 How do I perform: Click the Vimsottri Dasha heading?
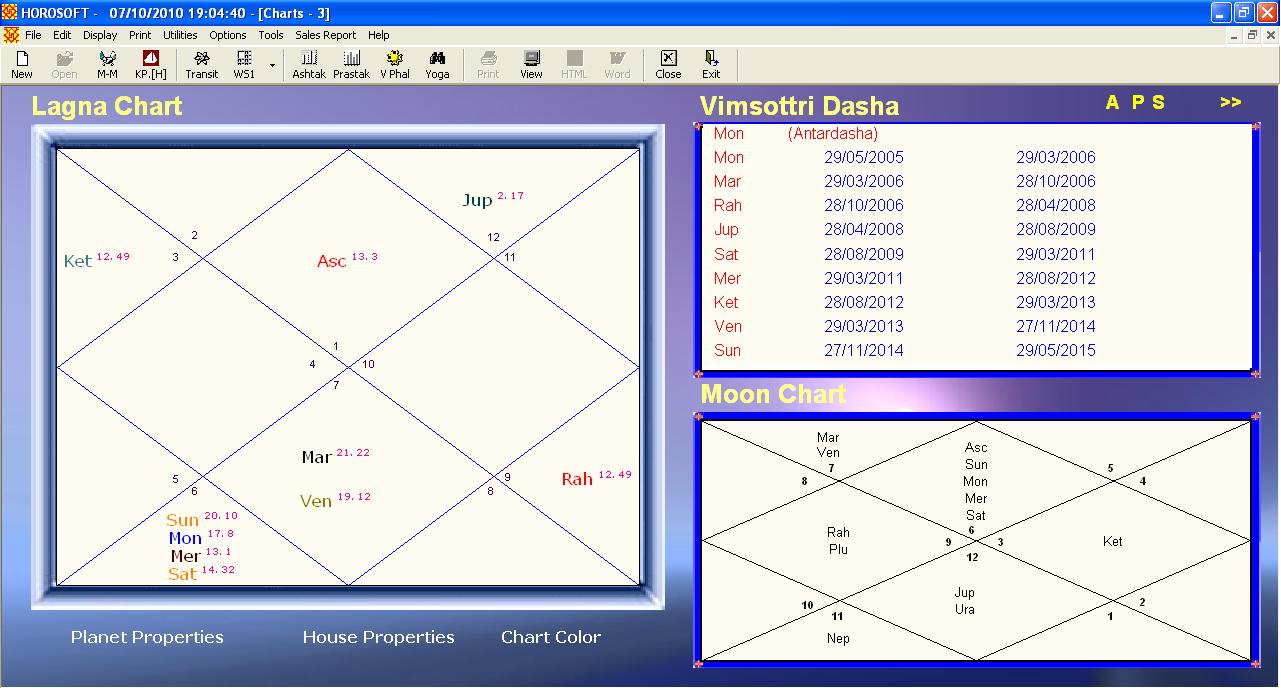click(799, 106)
